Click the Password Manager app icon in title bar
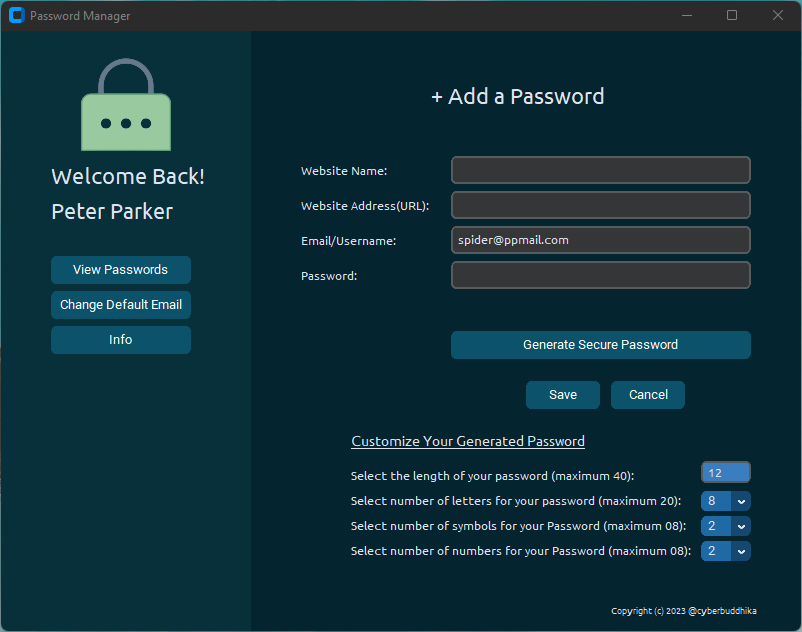The height and width of the screenshot is (632, 802). tap(17, 15)
